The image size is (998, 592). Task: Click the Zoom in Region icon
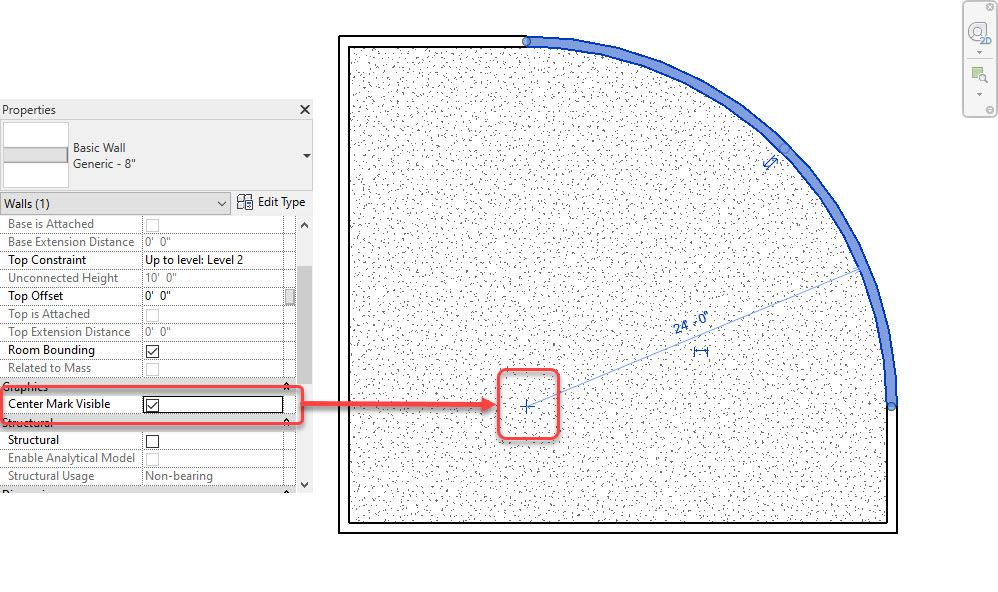(x=979, y=75)
